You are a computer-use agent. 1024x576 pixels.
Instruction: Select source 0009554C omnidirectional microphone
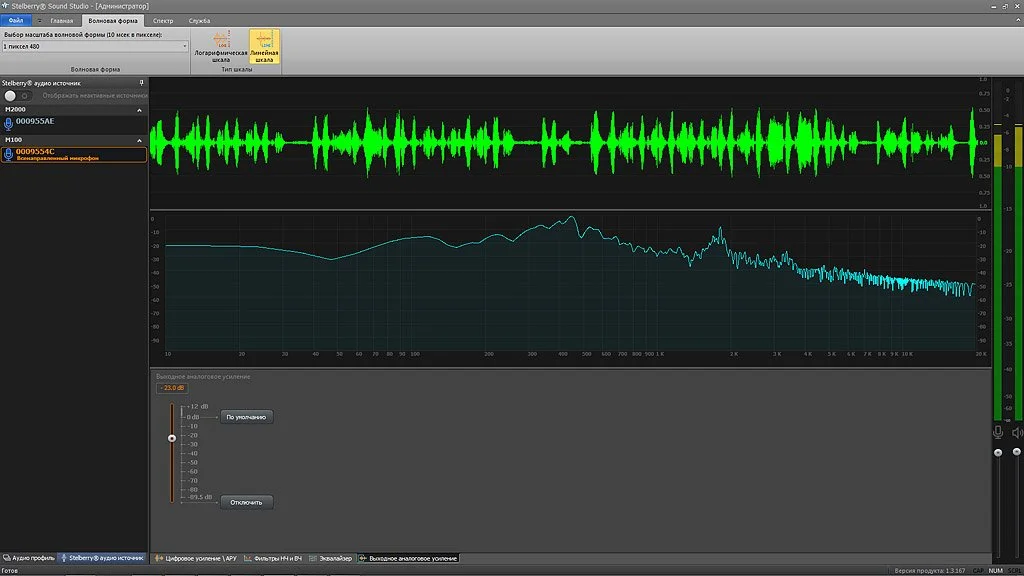pos(74,154)
